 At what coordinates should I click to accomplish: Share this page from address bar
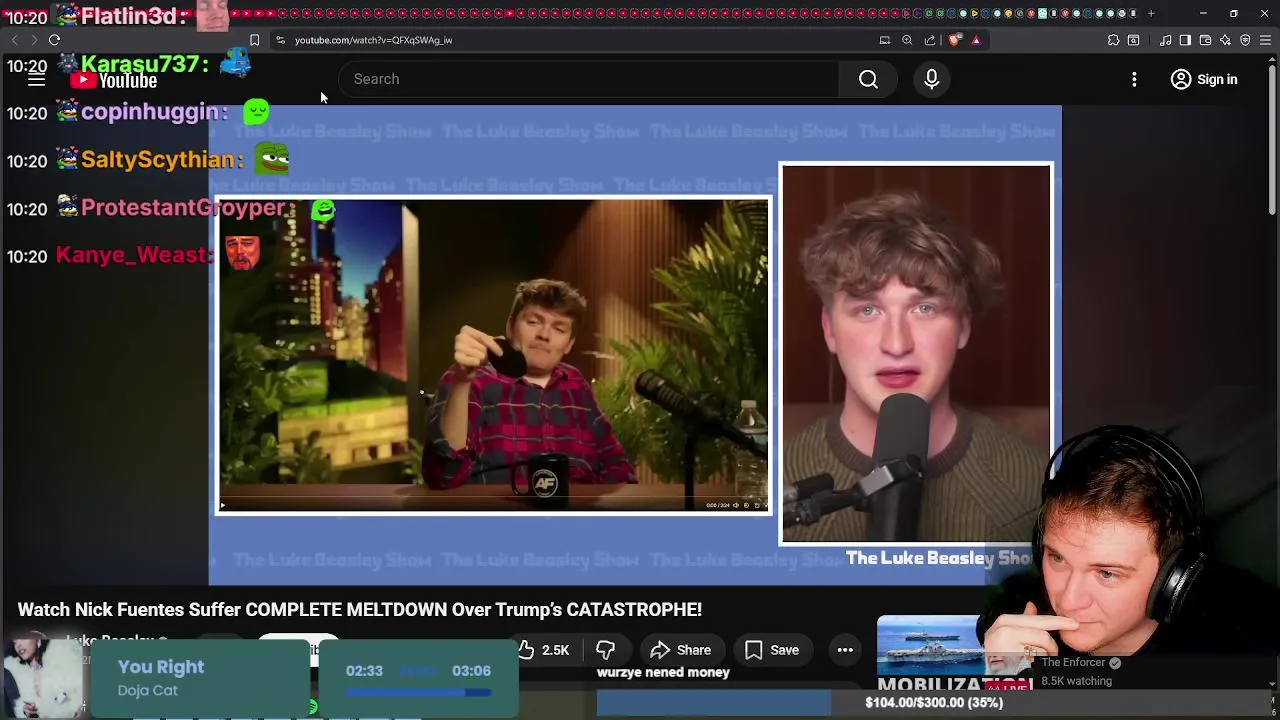tap(930, 40)
